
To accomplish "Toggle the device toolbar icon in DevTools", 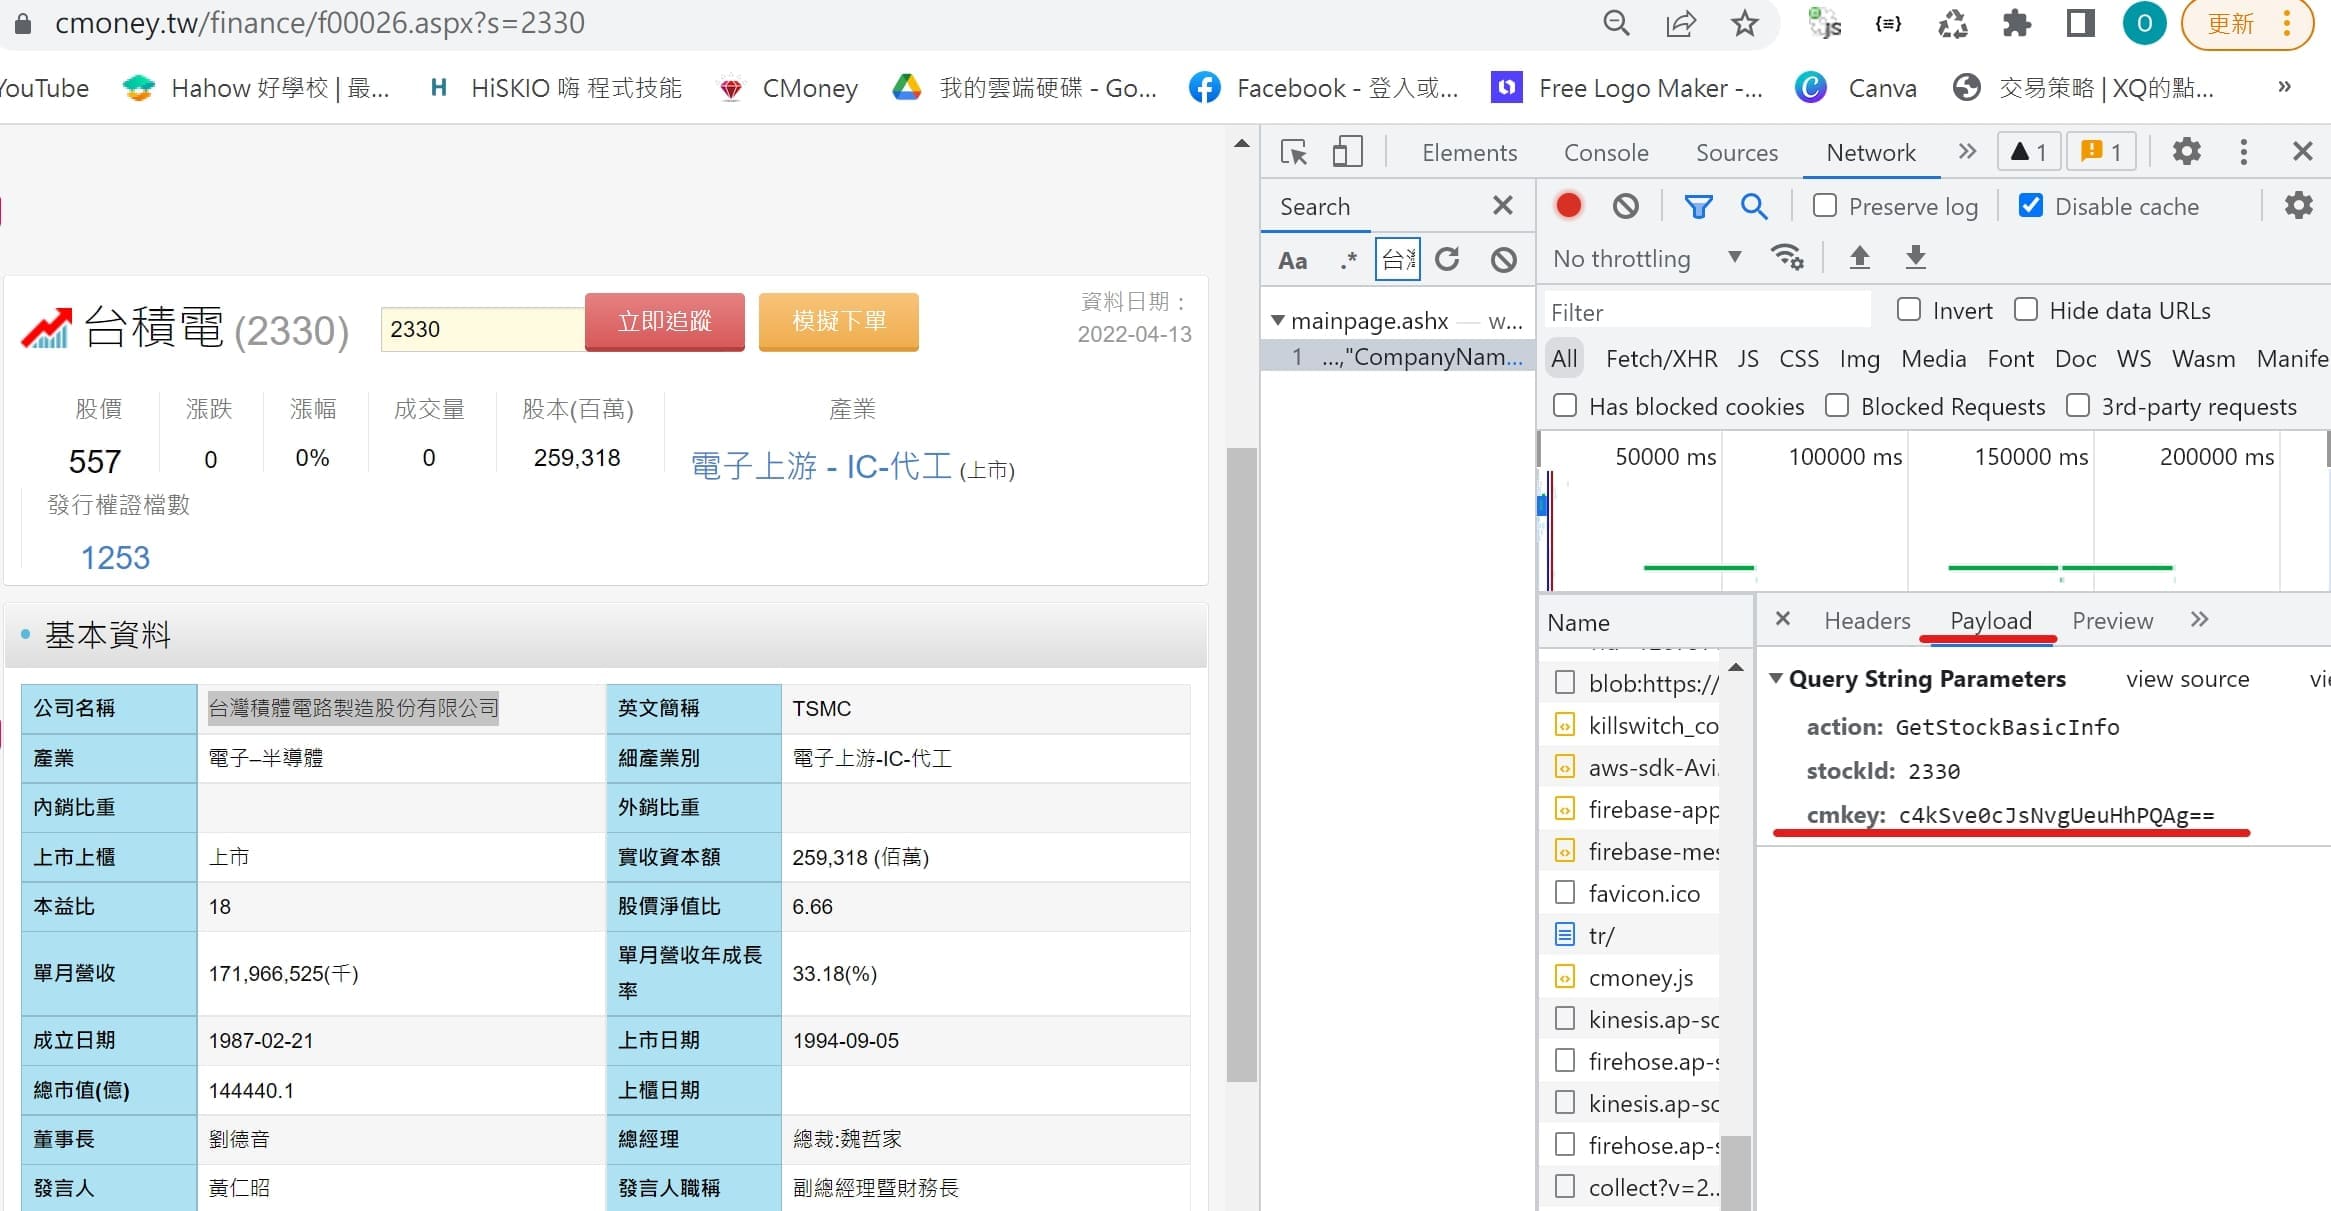I will click(x=1347, y=152).
